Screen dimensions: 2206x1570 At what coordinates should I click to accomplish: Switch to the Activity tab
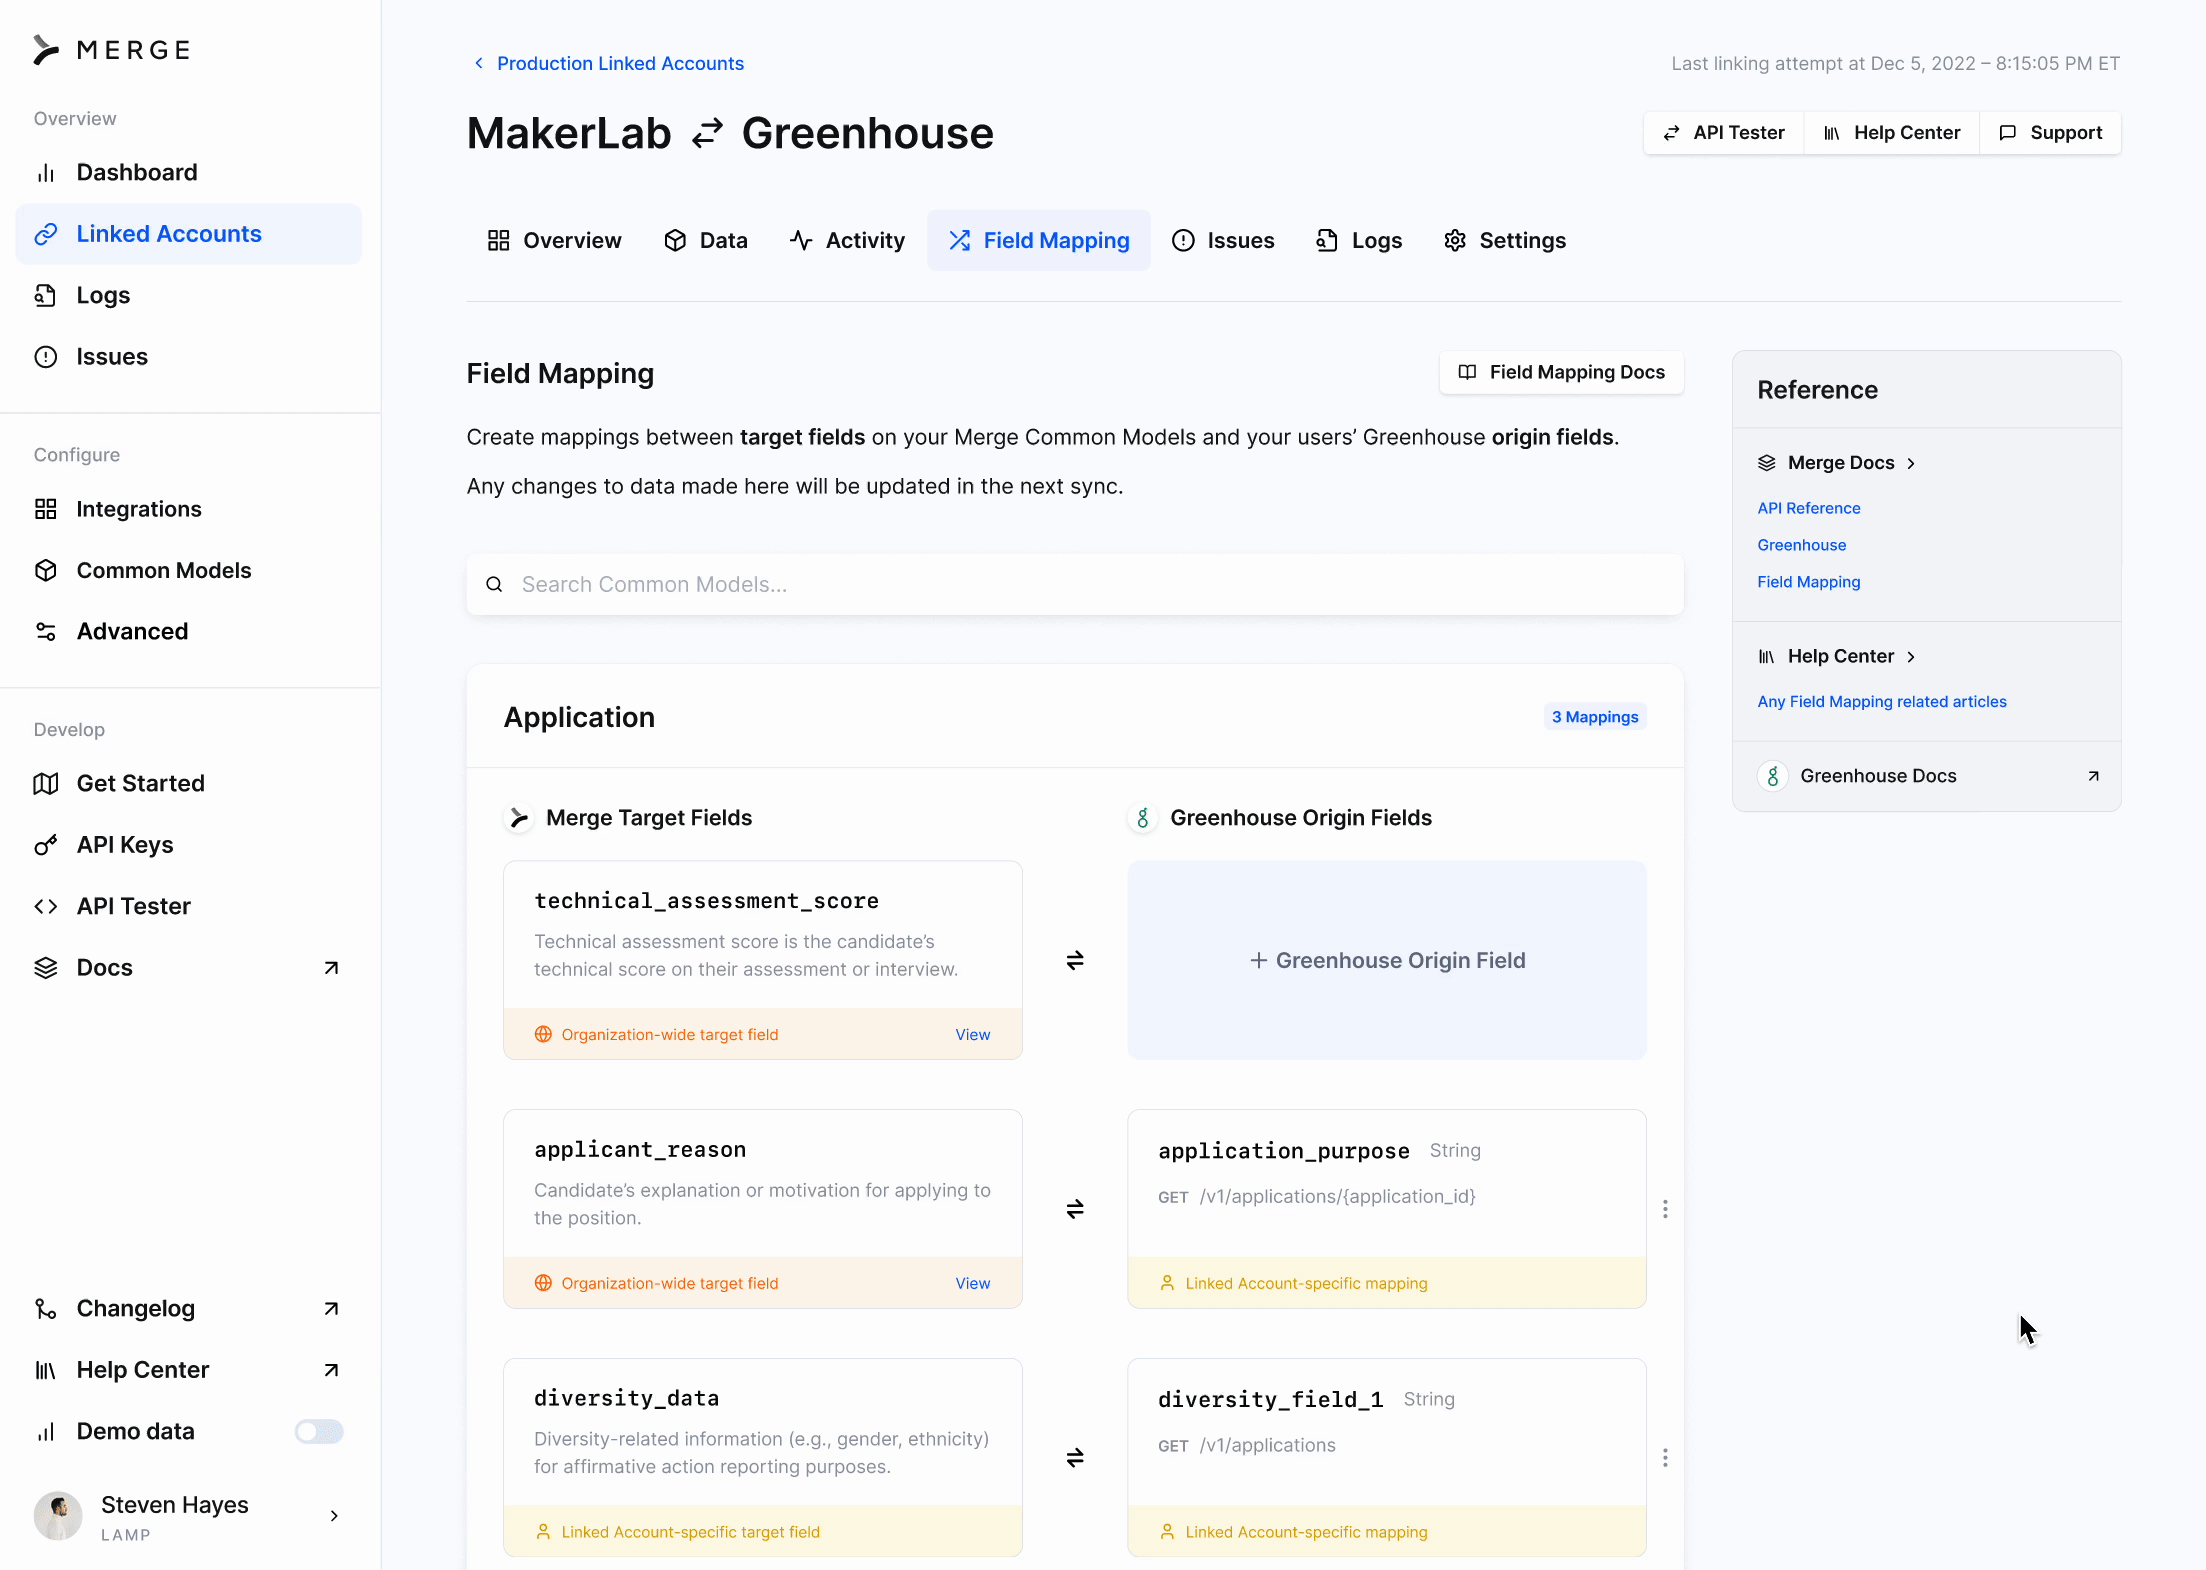(847, 240)
